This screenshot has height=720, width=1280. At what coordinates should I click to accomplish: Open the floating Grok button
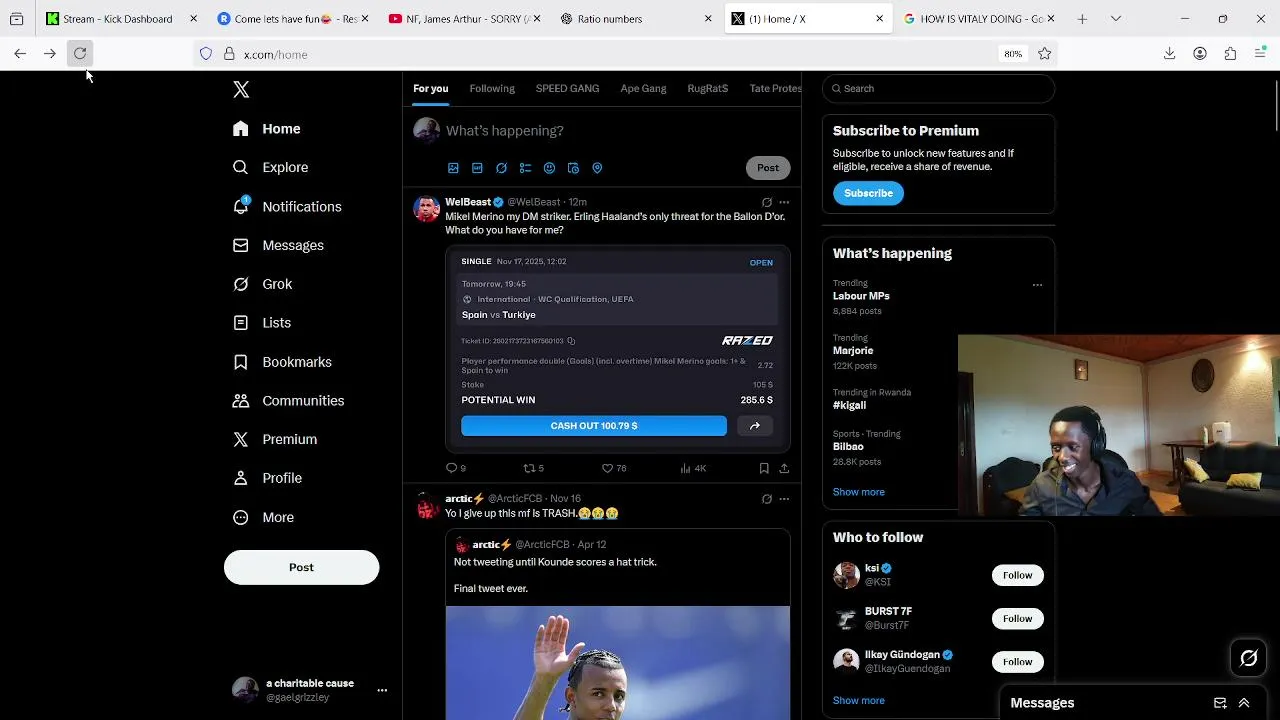1249,658
